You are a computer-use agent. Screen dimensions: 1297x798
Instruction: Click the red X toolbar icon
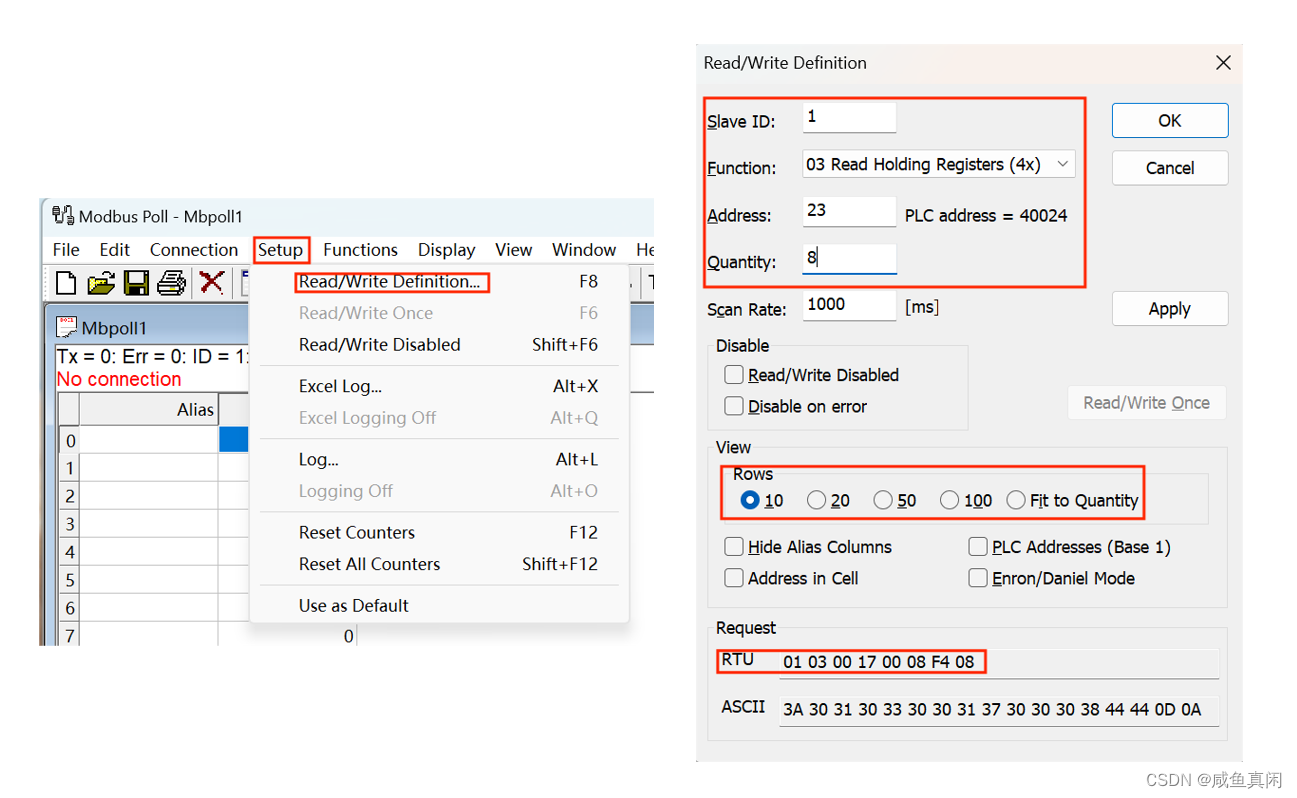[211, 283]
